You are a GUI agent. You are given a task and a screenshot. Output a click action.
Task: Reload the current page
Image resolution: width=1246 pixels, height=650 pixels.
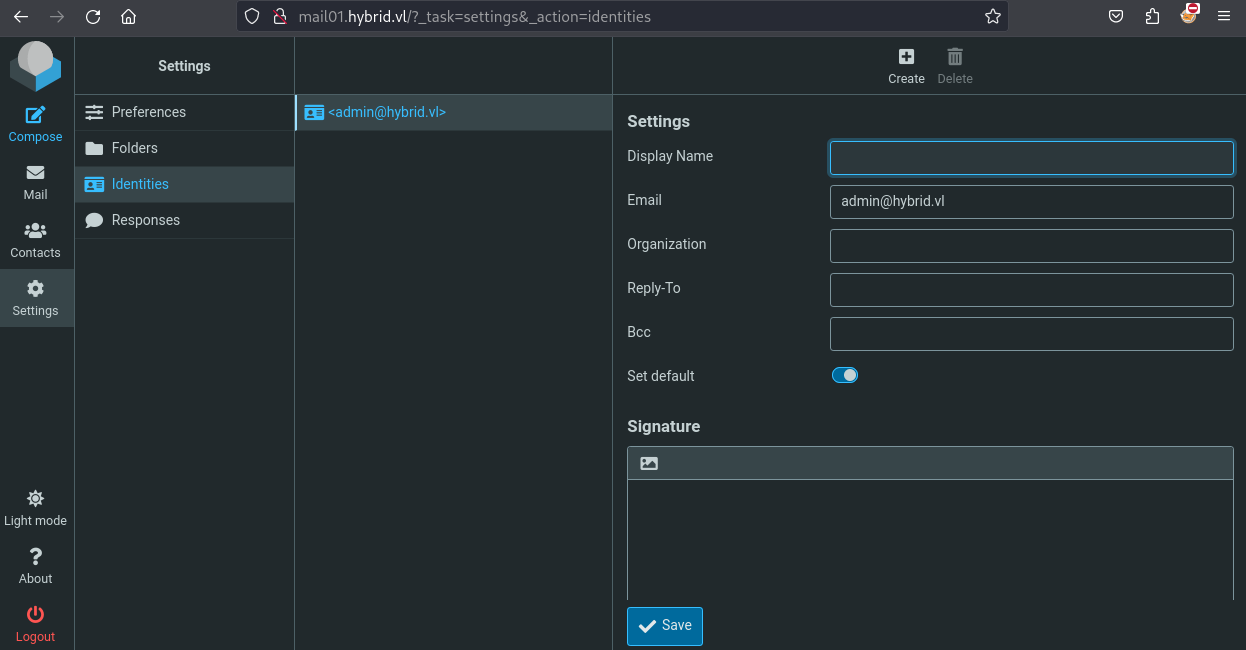pos(93,17)
